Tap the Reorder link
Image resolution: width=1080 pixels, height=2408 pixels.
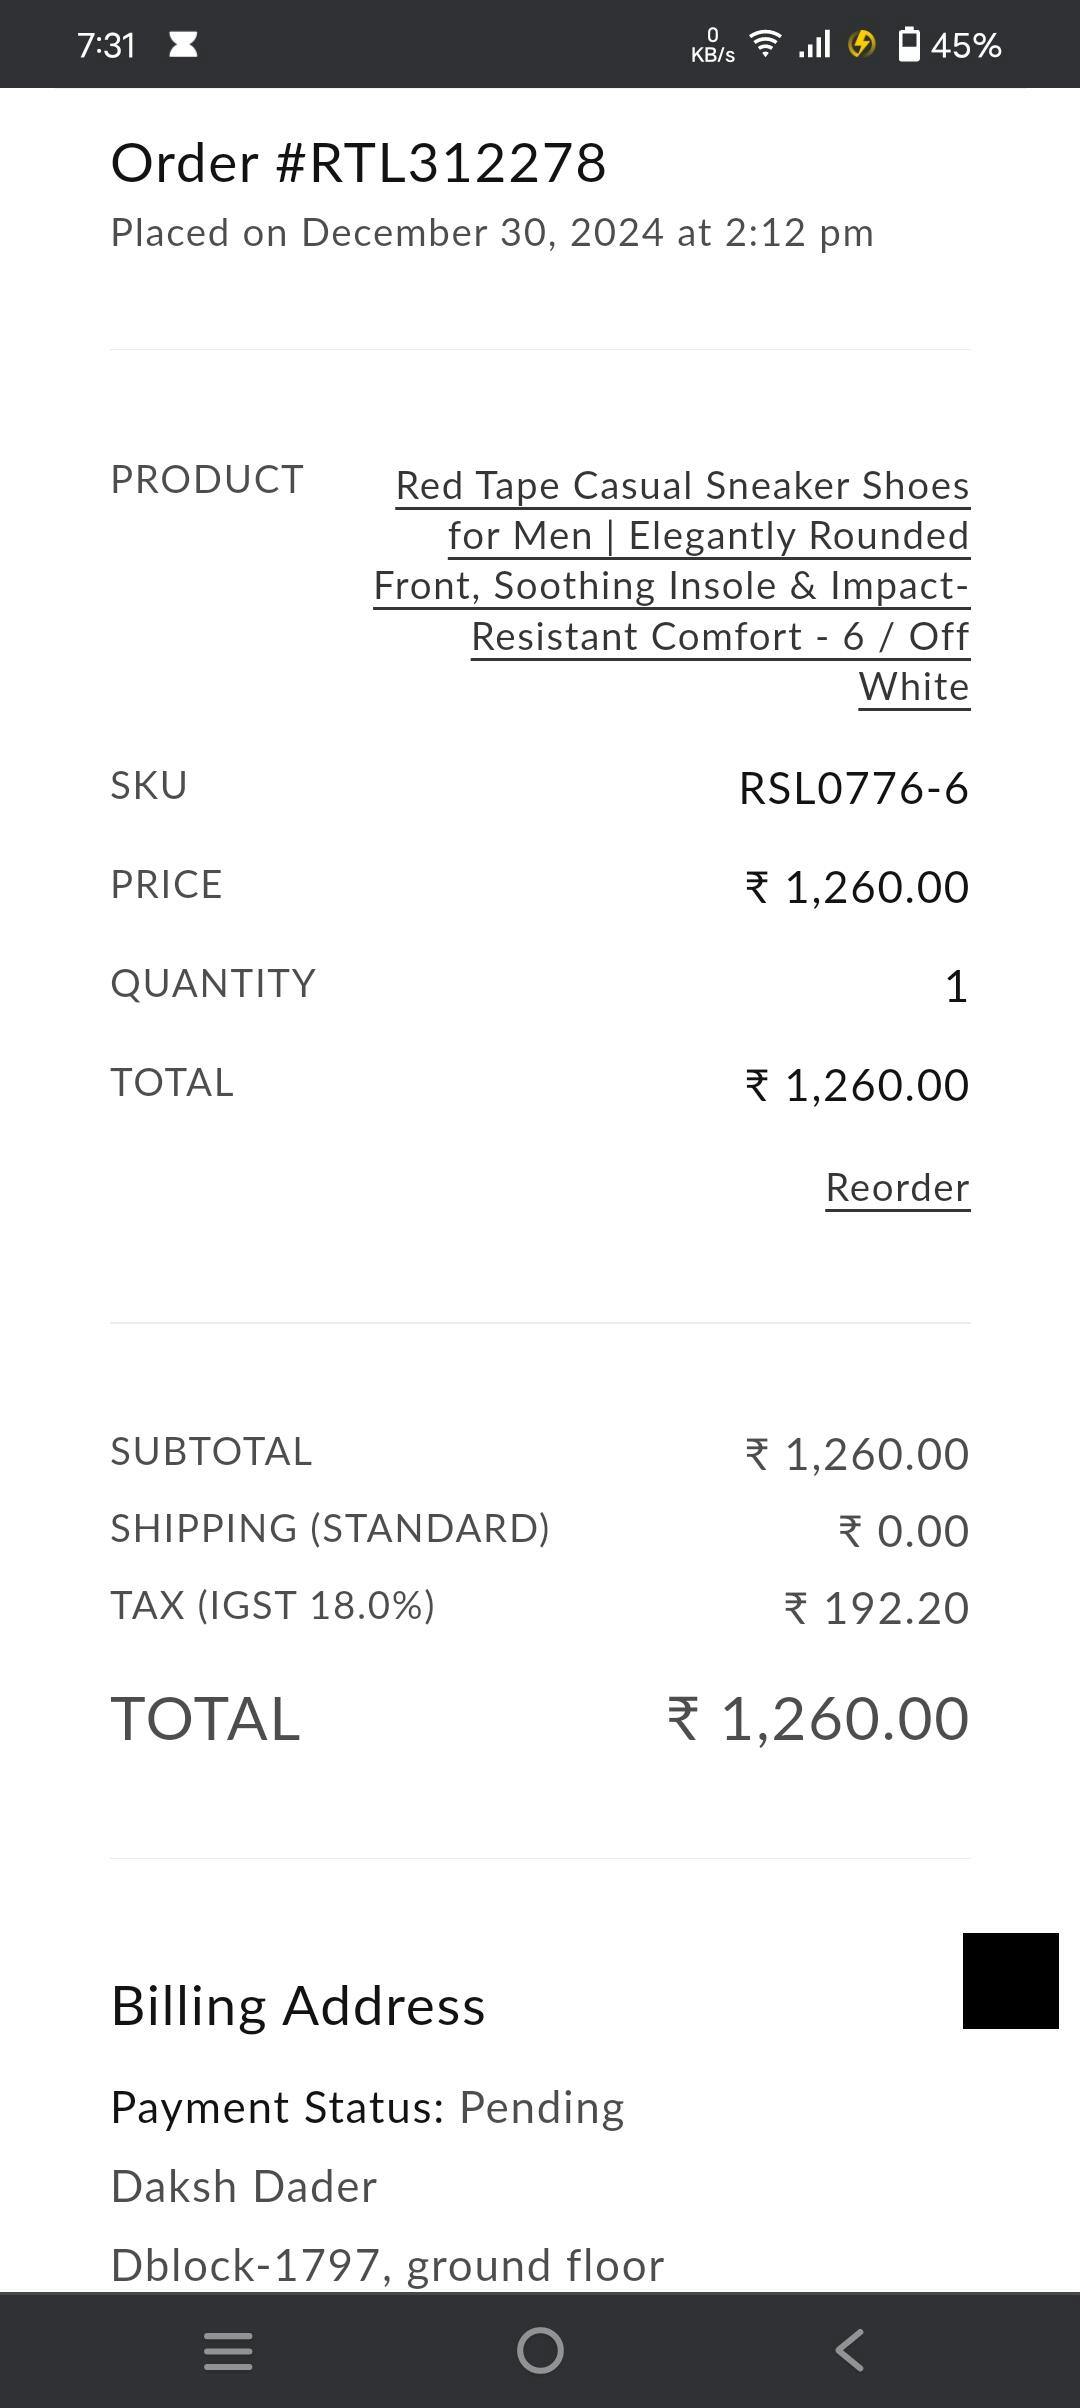897,1187
